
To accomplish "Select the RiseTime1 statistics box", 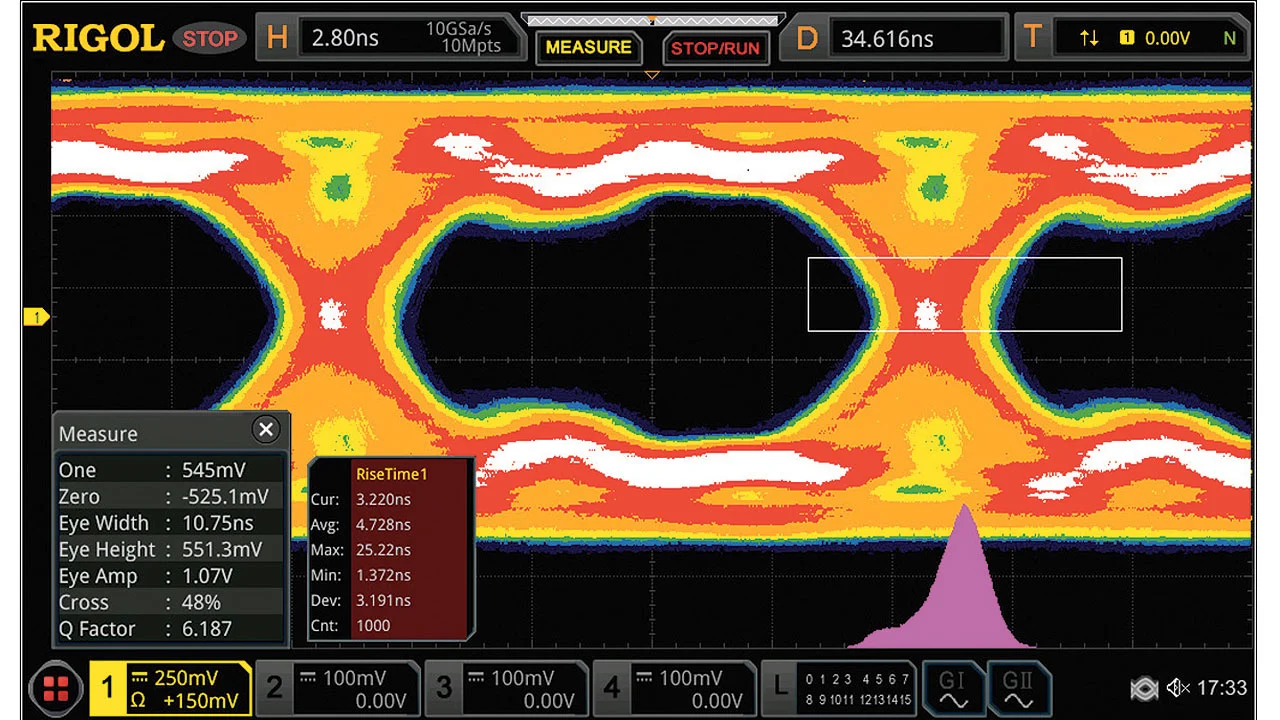I will (x=391, y=549).
